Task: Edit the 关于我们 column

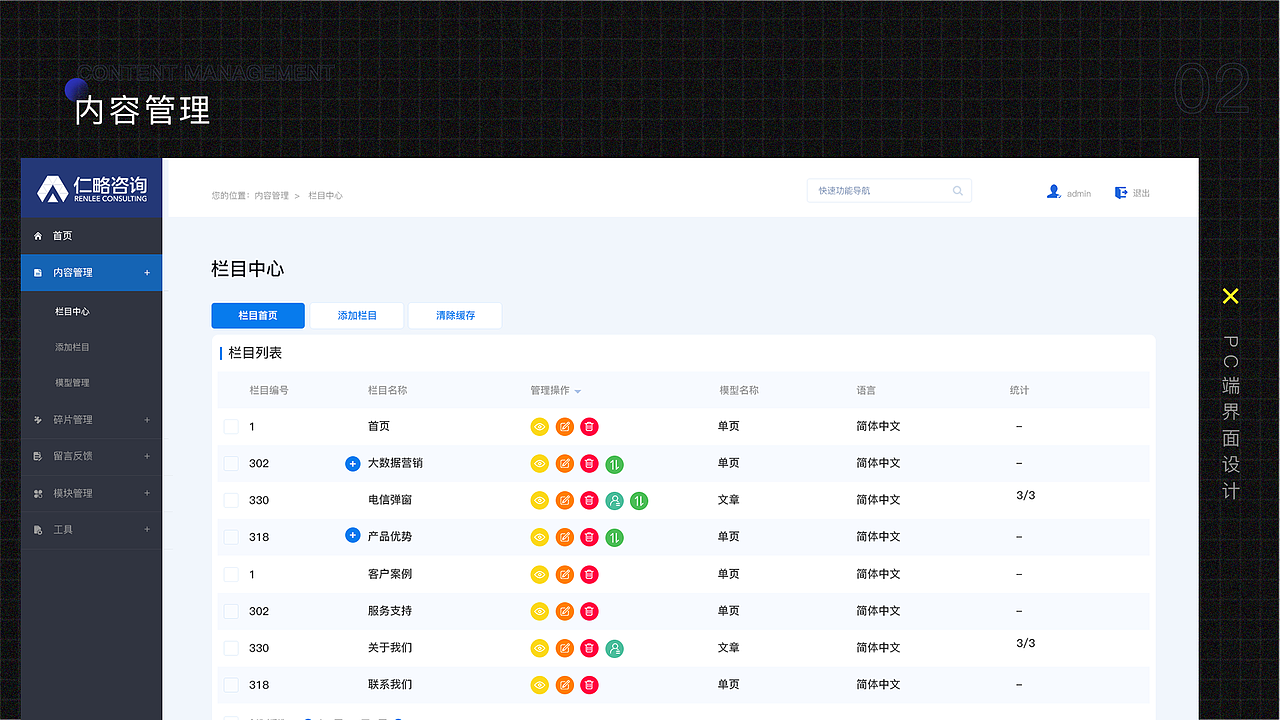Action: tap(565, 649)
